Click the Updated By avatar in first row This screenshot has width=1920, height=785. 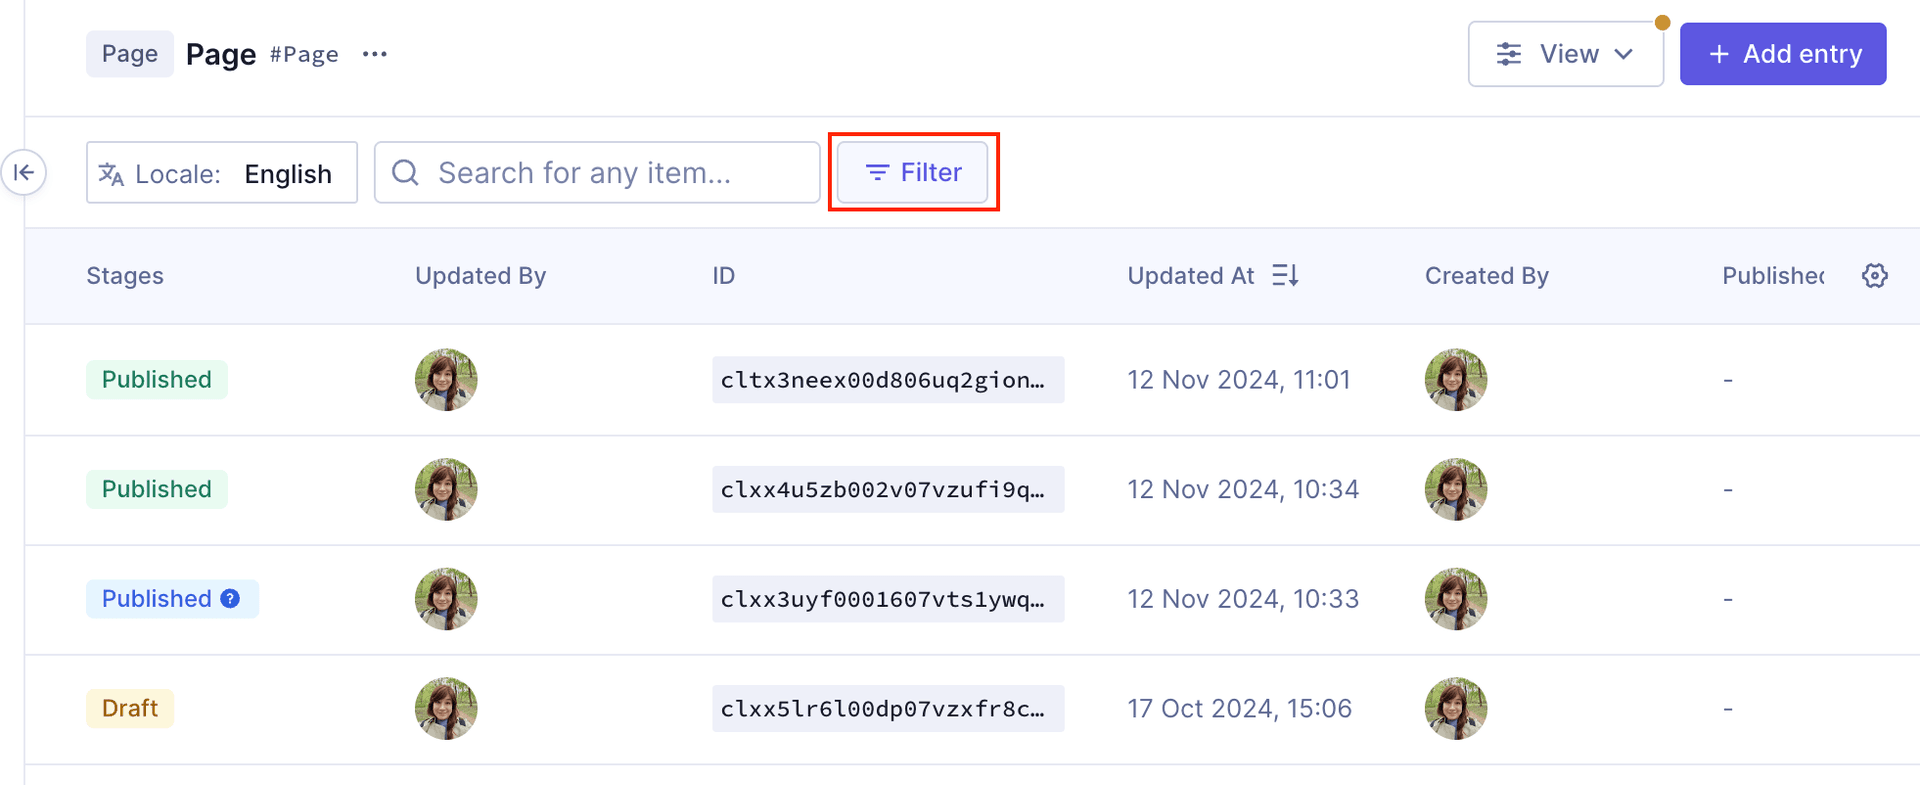click(x=446, y=380)
